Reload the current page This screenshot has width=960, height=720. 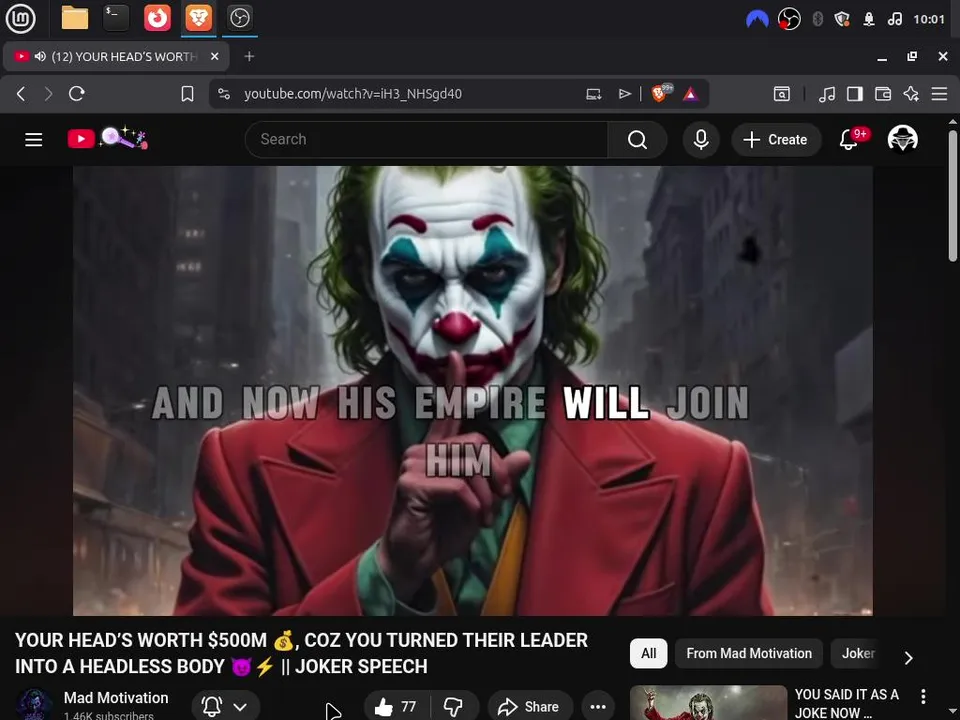[77, 94]
